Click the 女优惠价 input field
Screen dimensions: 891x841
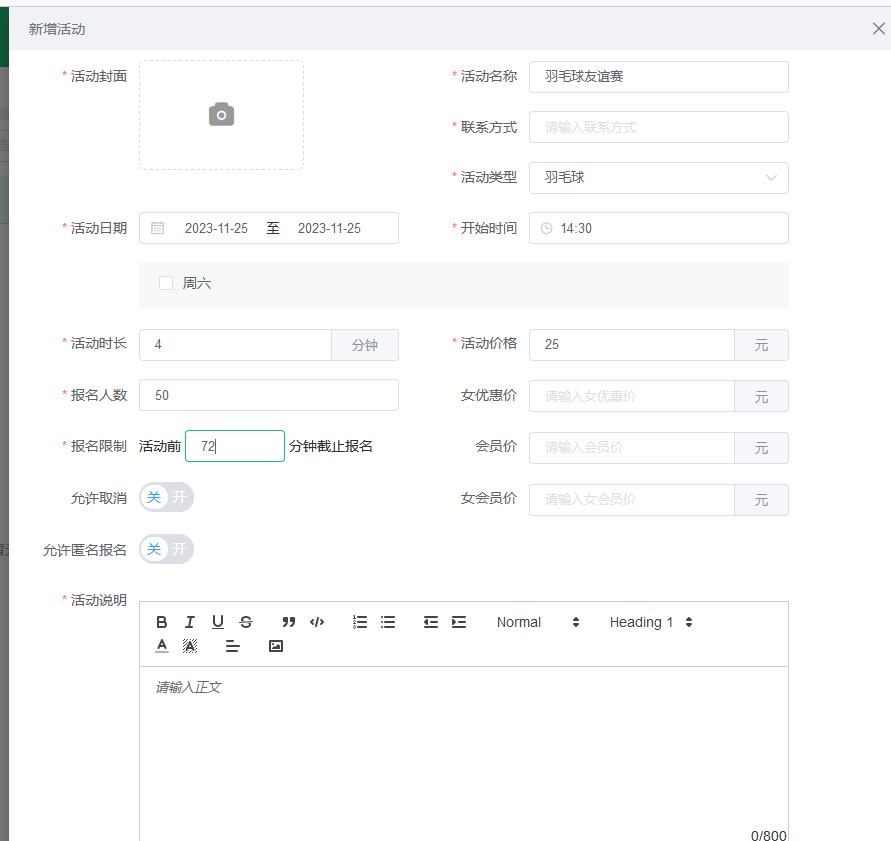[632, 396]
